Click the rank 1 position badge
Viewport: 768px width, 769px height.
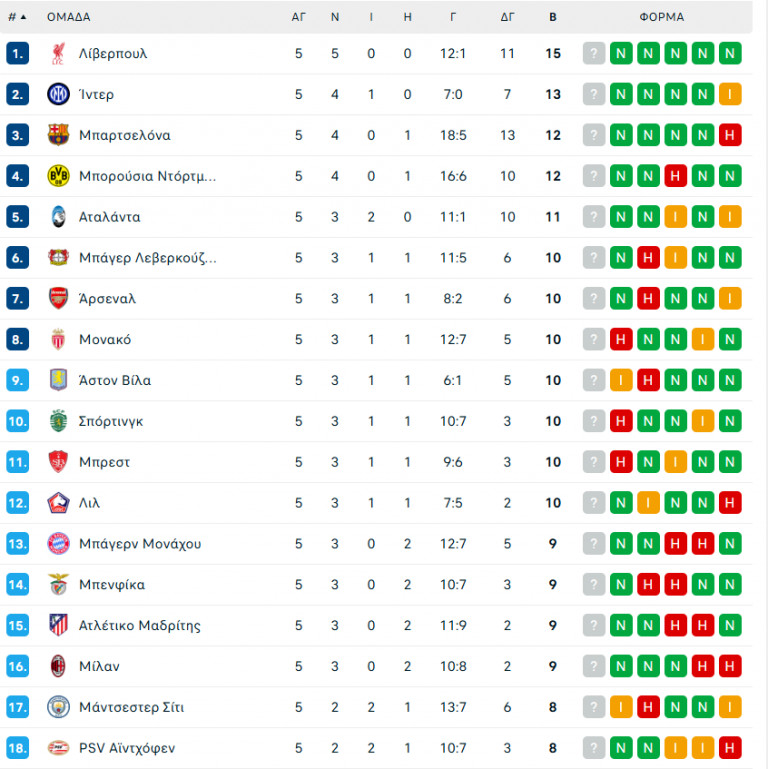[x=17, y=54]
